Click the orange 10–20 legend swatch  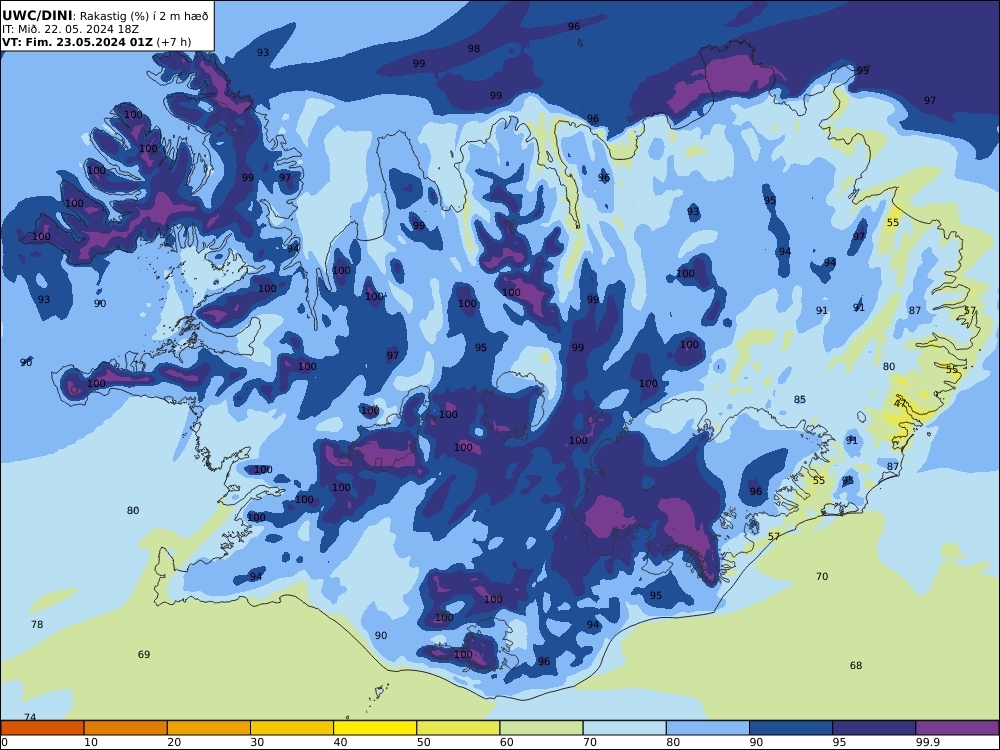[x=126, y=728]
